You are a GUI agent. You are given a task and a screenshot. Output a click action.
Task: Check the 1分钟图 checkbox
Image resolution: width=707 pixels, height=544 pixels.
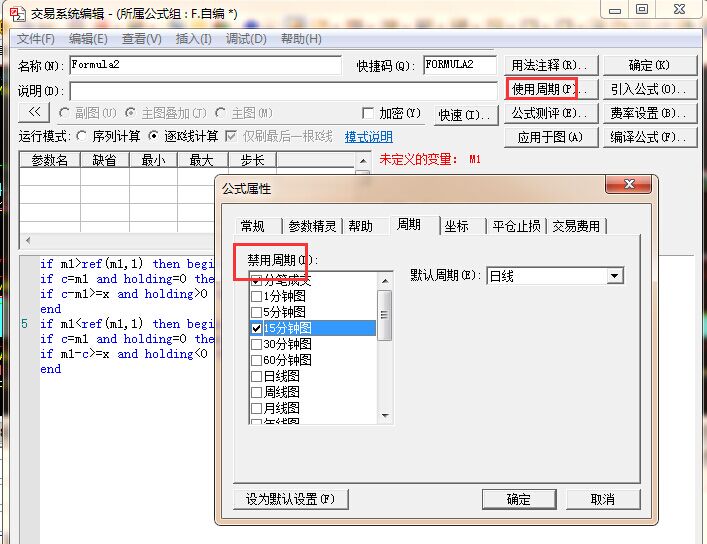tap(257, 296)
